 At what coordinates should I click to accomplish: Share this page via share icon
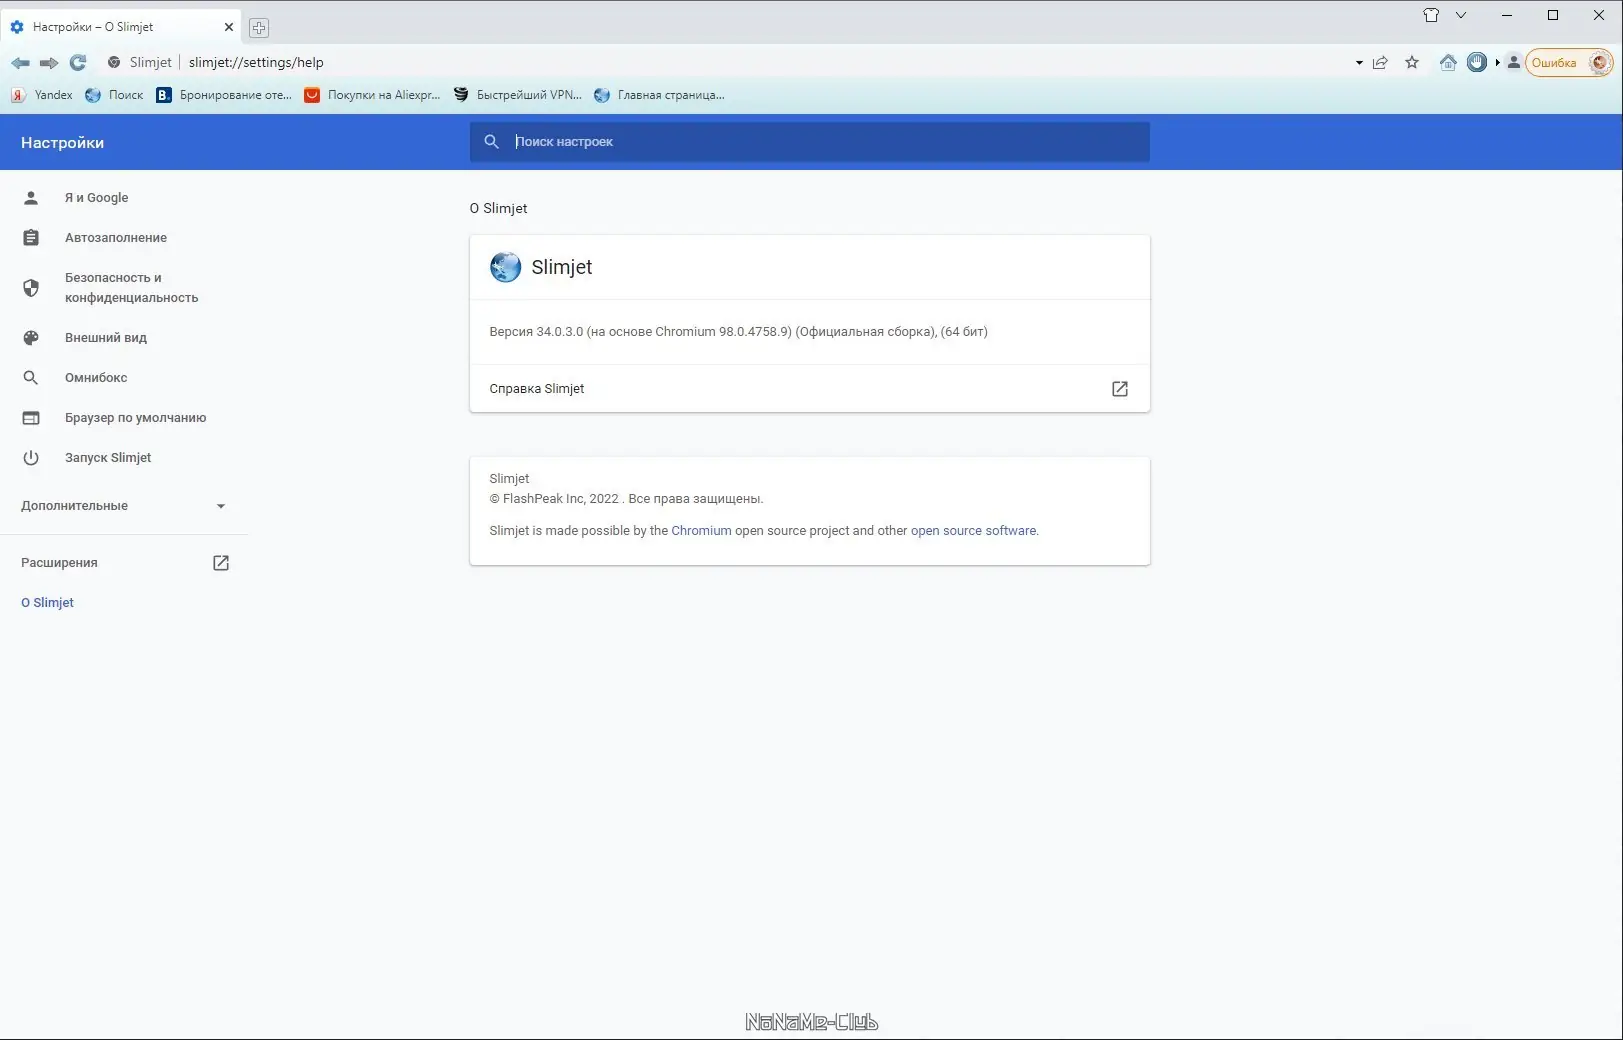pyautogui.click(x=1380, y=62)
